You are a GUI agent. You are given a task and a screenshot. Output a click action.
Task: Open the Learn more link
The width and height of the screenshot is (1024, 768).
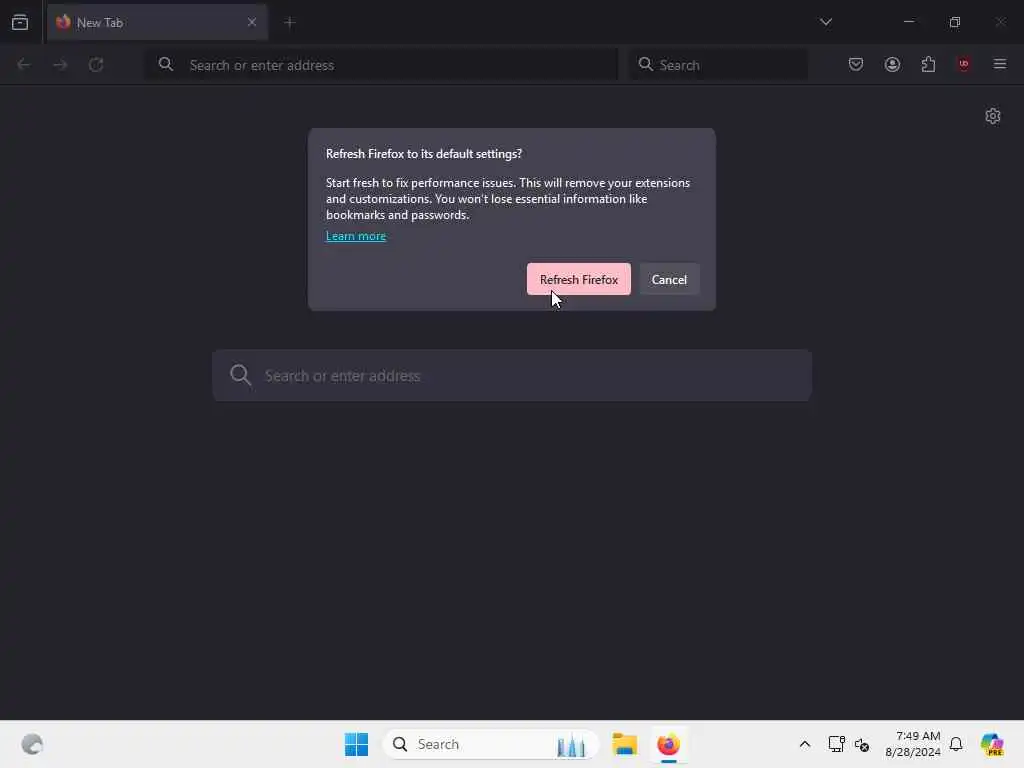356,236
